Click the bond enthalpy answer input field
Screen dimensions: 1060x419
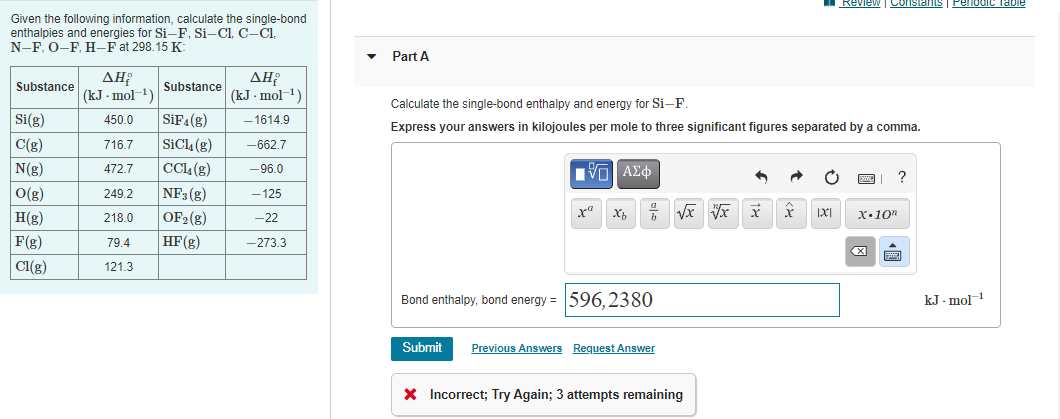click(702, 299)
